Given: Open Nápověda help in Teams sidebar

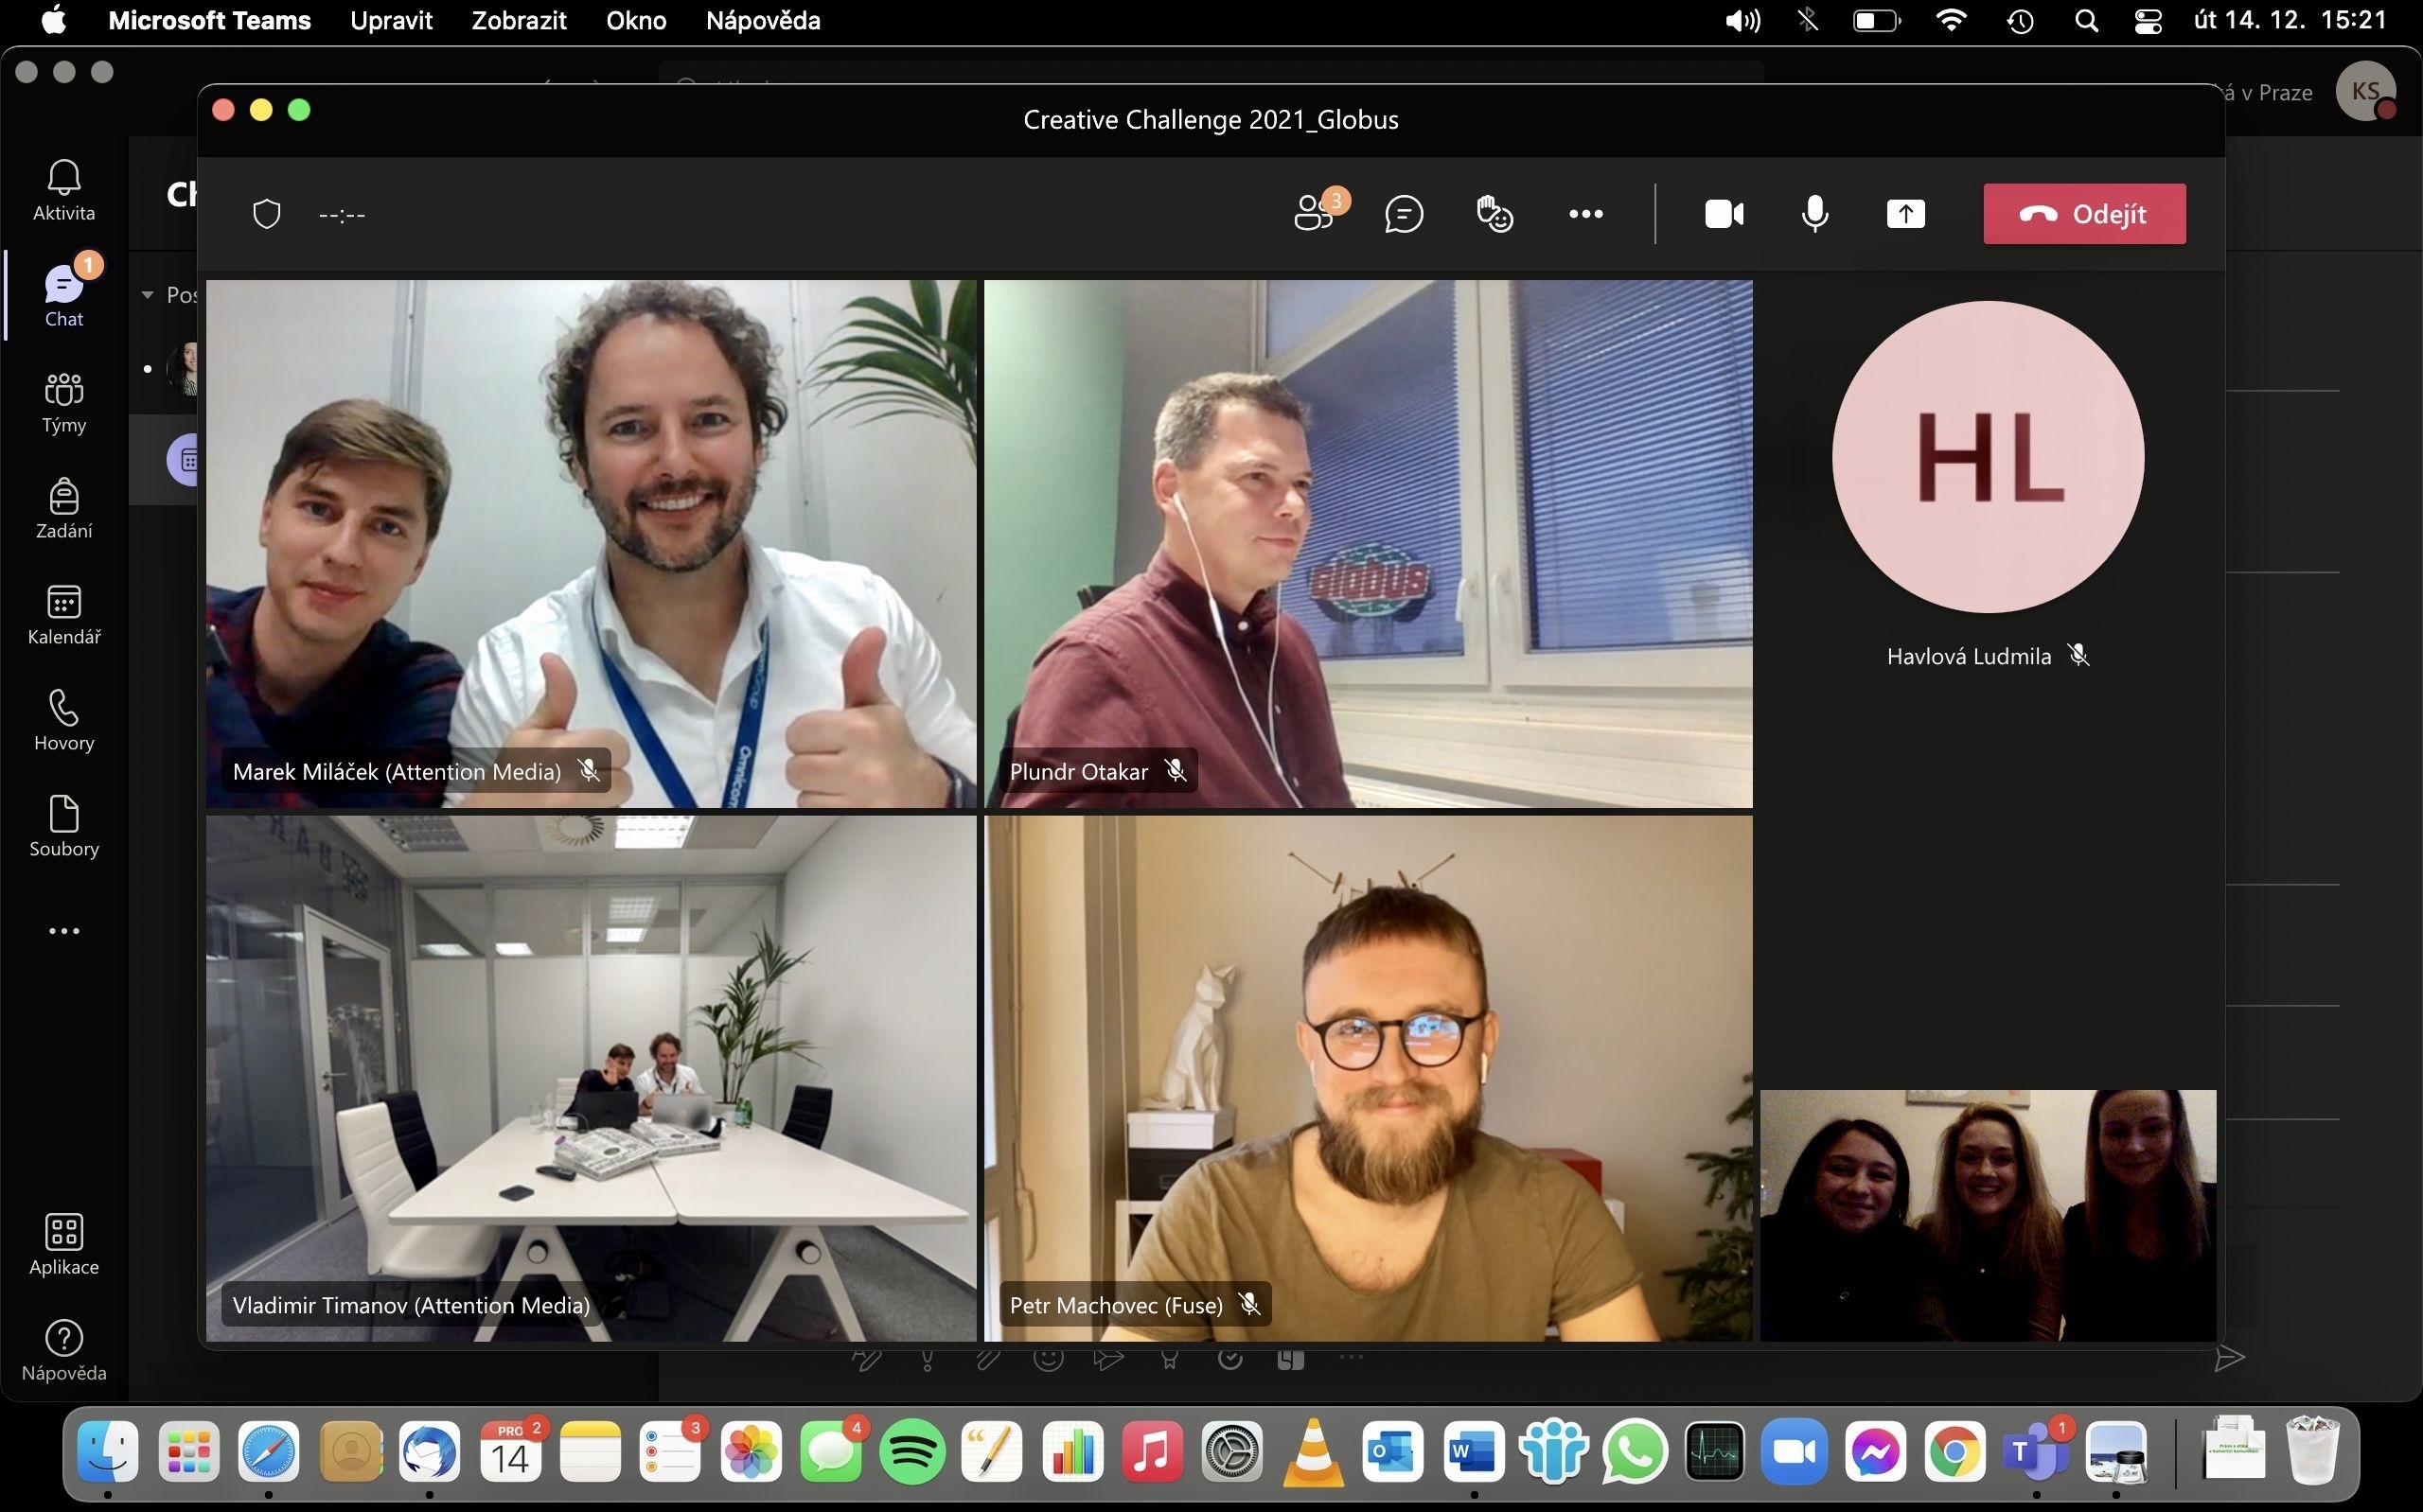Looking at the screenshot, I should (64, 1350).
